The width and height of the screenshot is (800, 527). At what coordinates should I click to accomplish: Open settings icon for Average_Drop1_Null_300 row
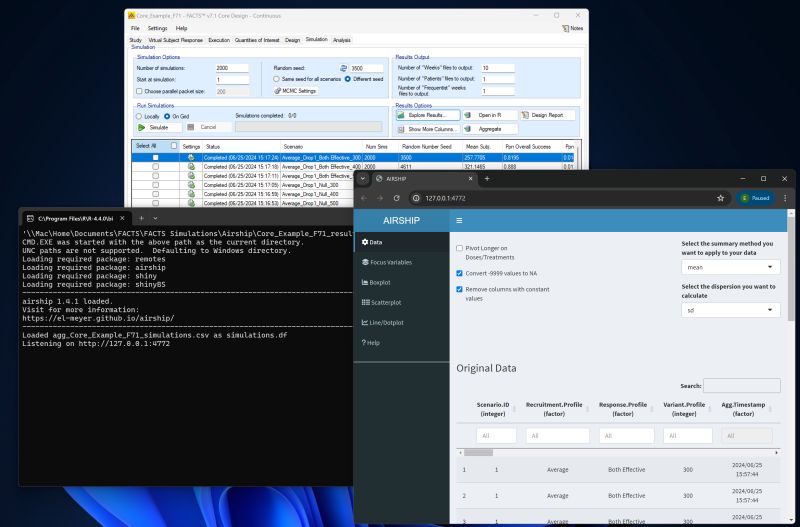[191, 185]
